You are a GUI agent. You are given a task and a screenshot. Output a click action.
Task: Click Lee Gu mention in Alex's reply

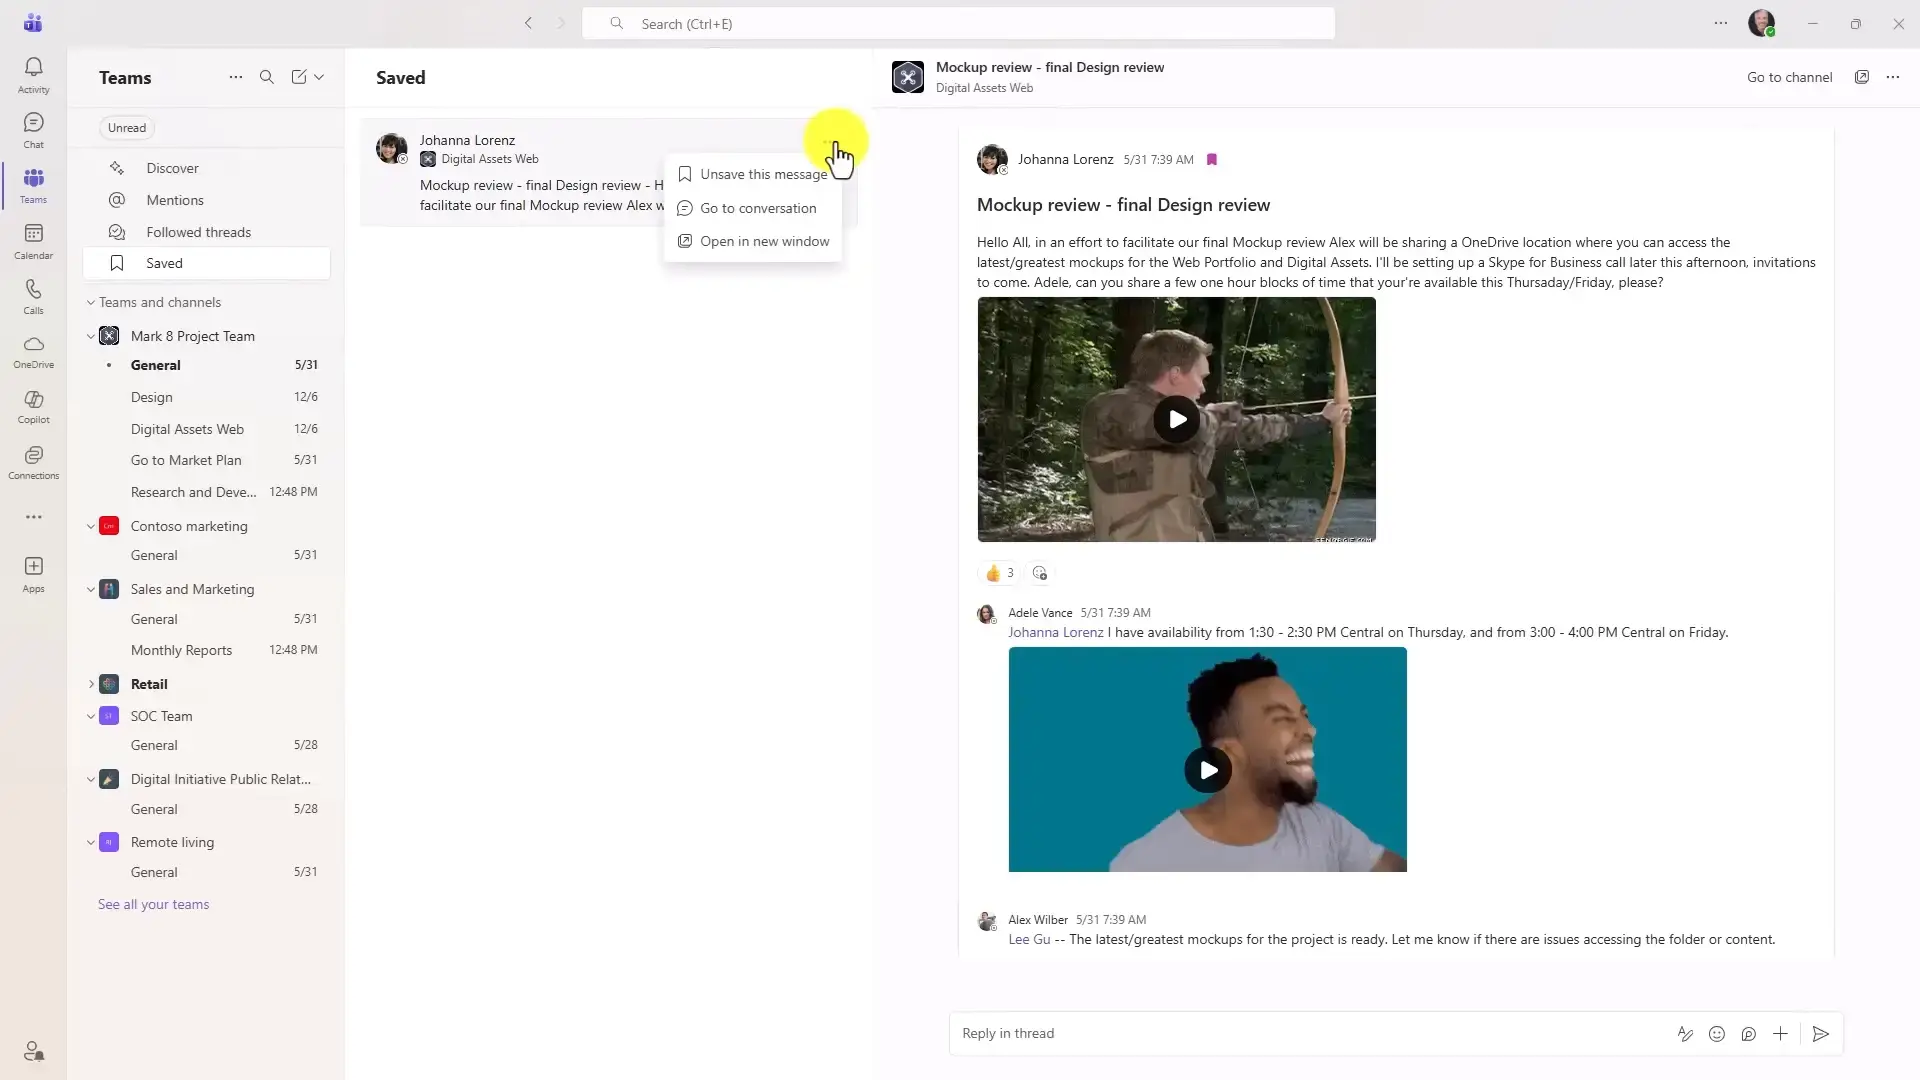[1029, 939]
